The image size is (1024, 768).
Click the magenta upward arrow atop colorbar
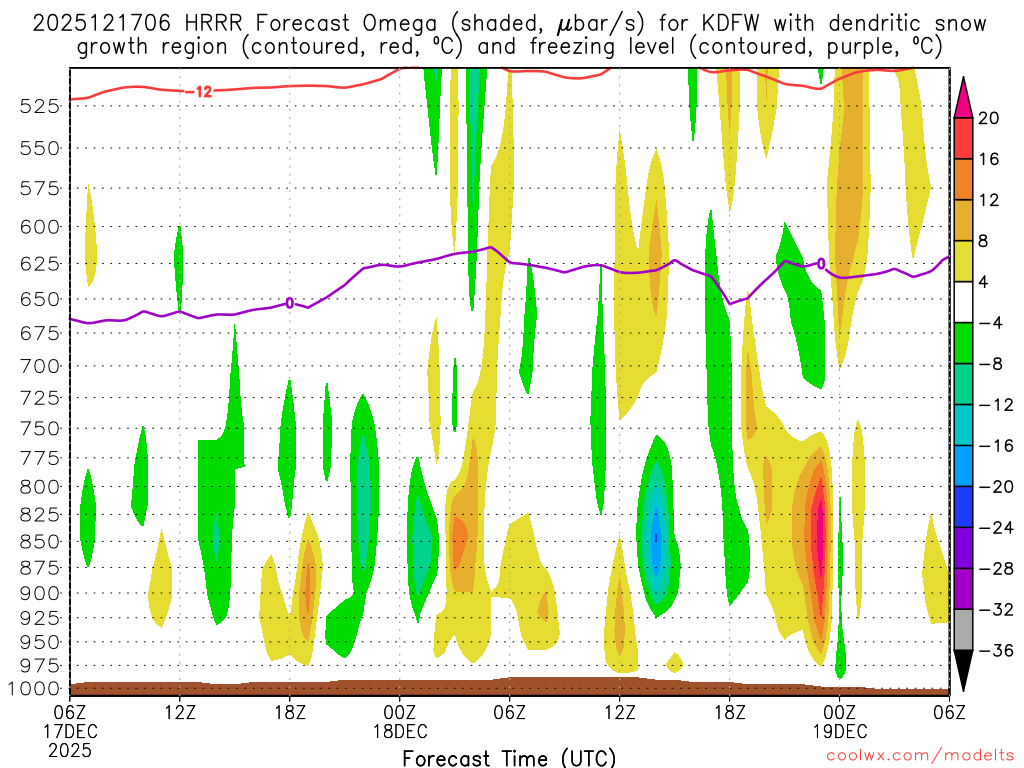963,97
